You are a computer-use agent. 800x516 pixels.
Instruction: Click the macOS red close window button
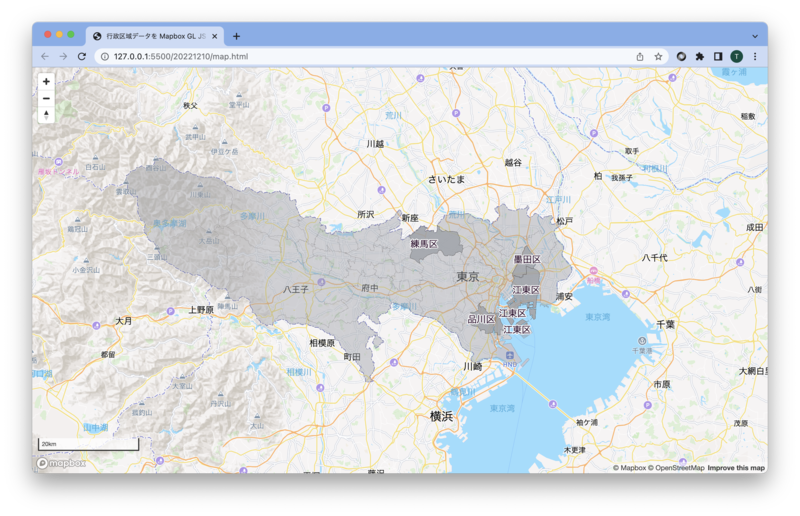47,34
